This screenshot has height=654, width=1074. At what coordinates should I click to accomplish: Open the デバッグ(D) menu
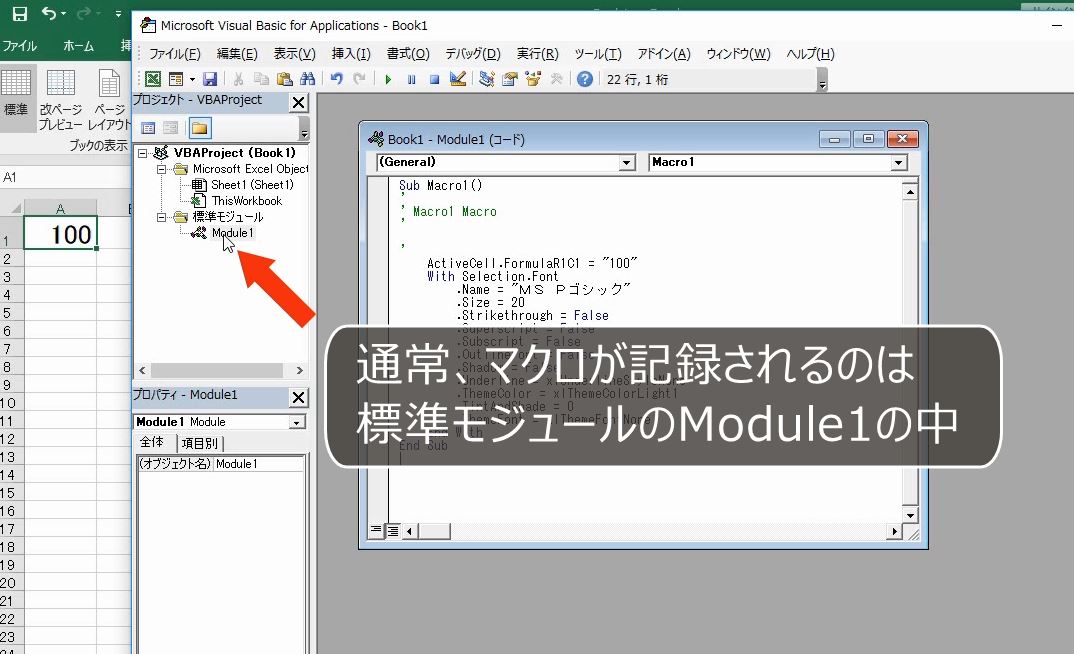click(473, 53)
